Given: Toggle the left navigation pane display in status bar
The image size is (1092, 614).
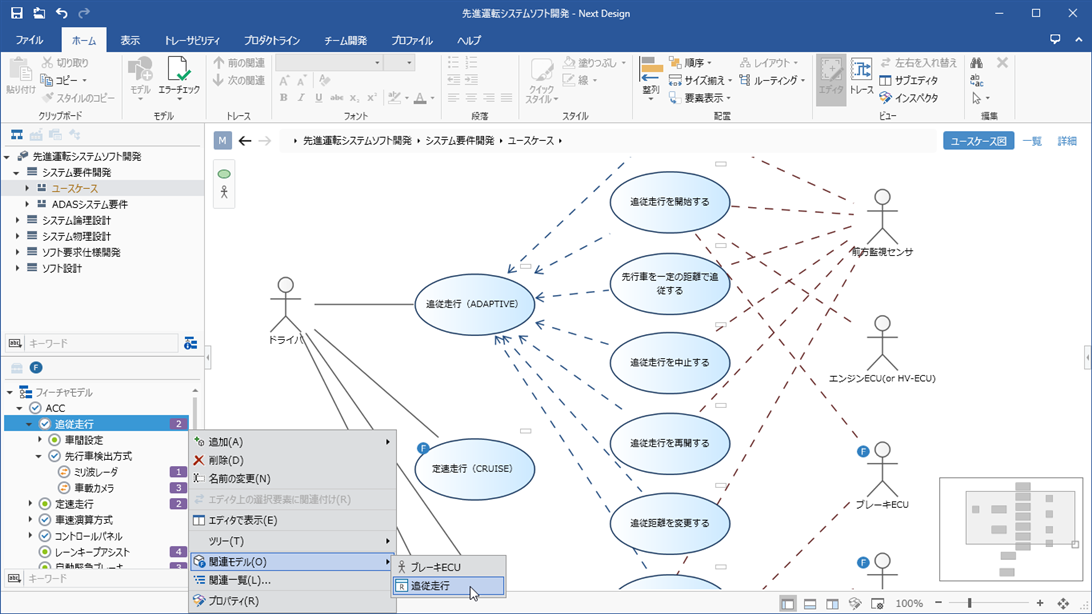Looking at the screenshot, I should point(788,604).
